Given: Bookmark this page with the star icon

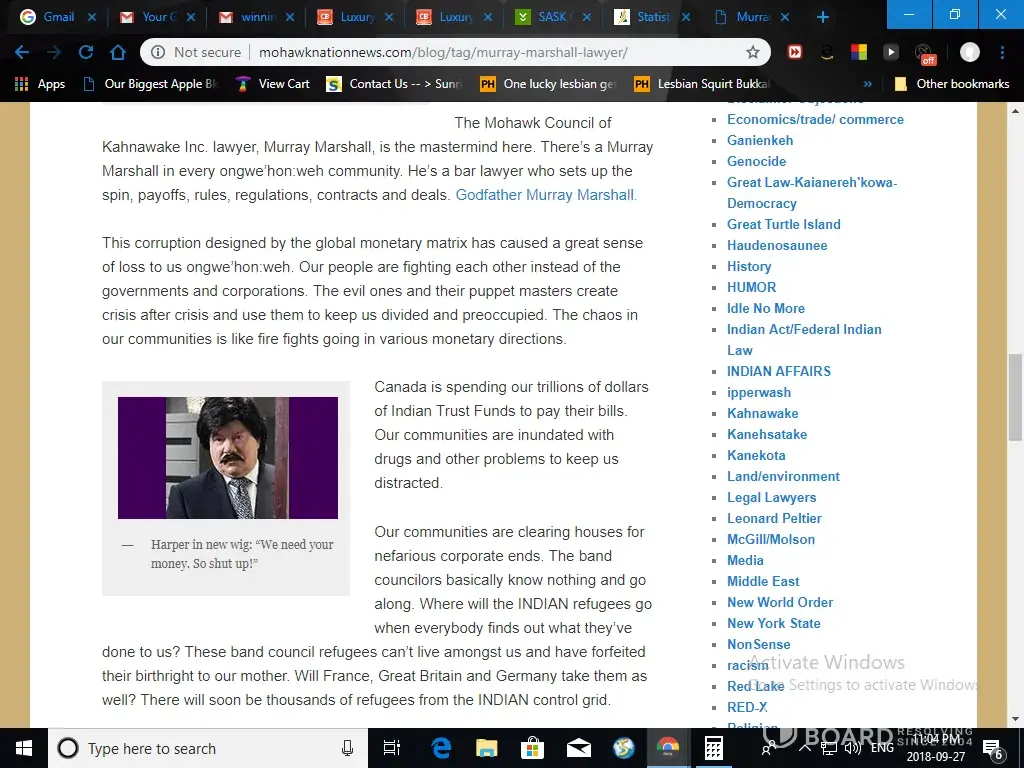Looking at the screenshot, I should click(752, 52).
